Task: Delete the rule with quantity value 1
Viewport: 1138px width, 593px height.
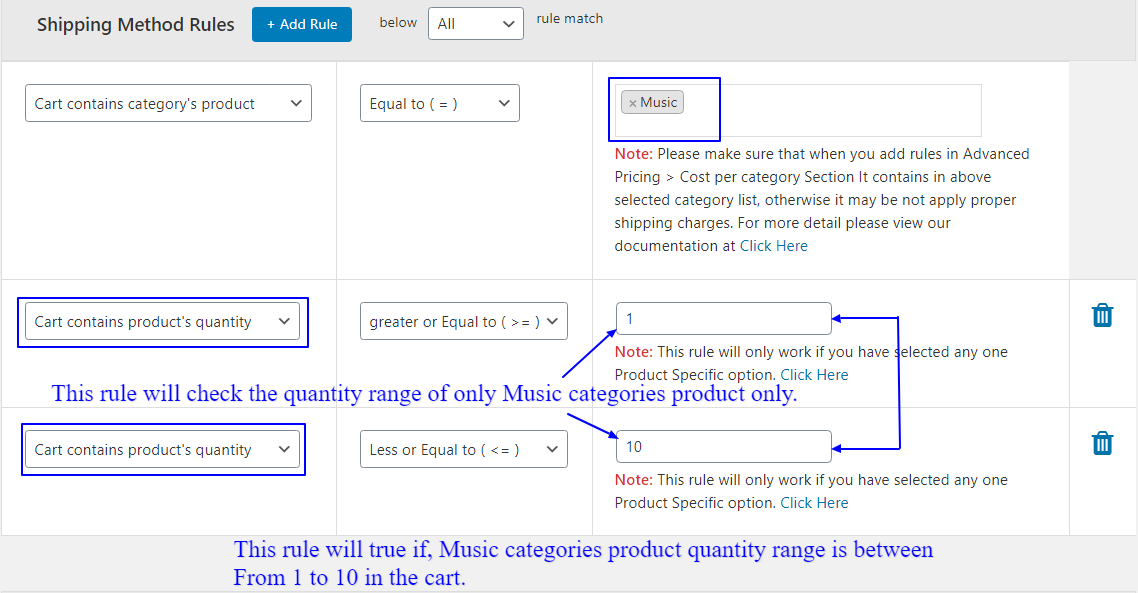Action: [1102, 315]
